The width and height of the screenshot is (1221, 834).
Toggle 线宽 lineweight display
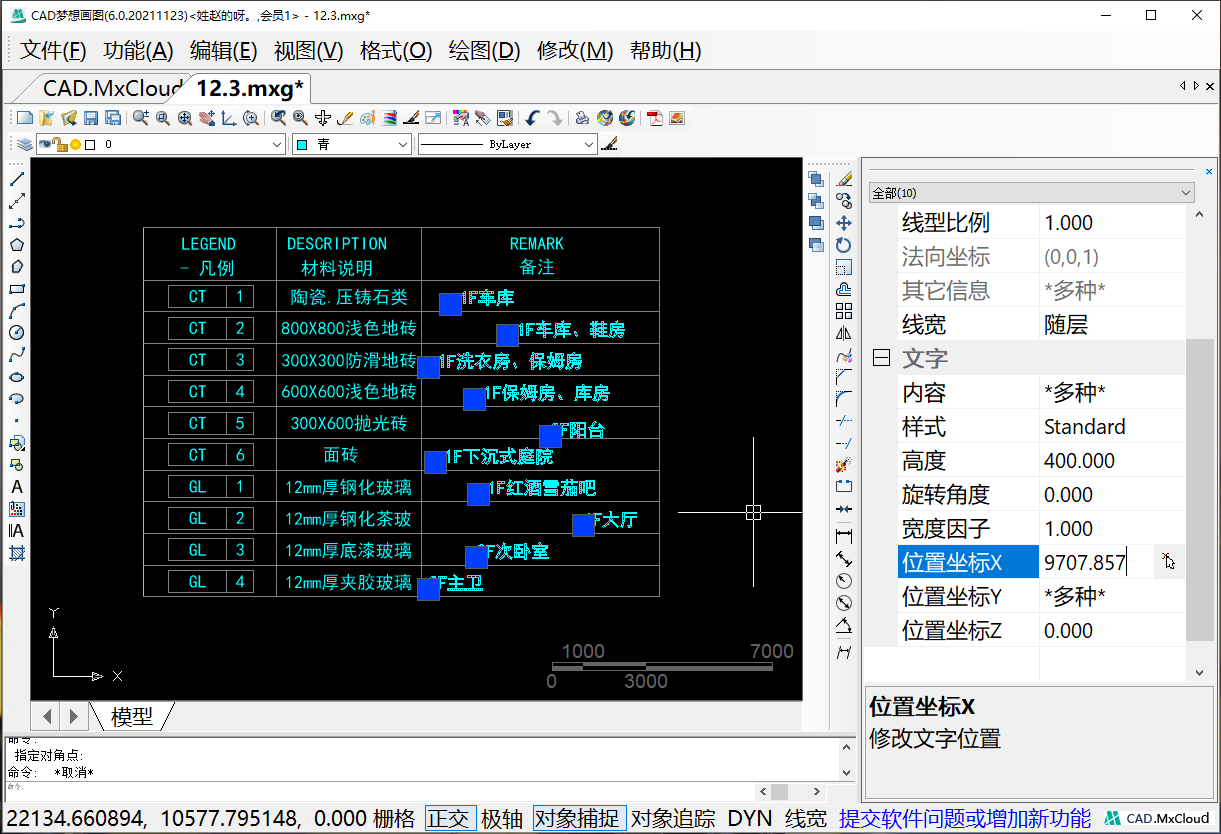(x=806, y=819)
